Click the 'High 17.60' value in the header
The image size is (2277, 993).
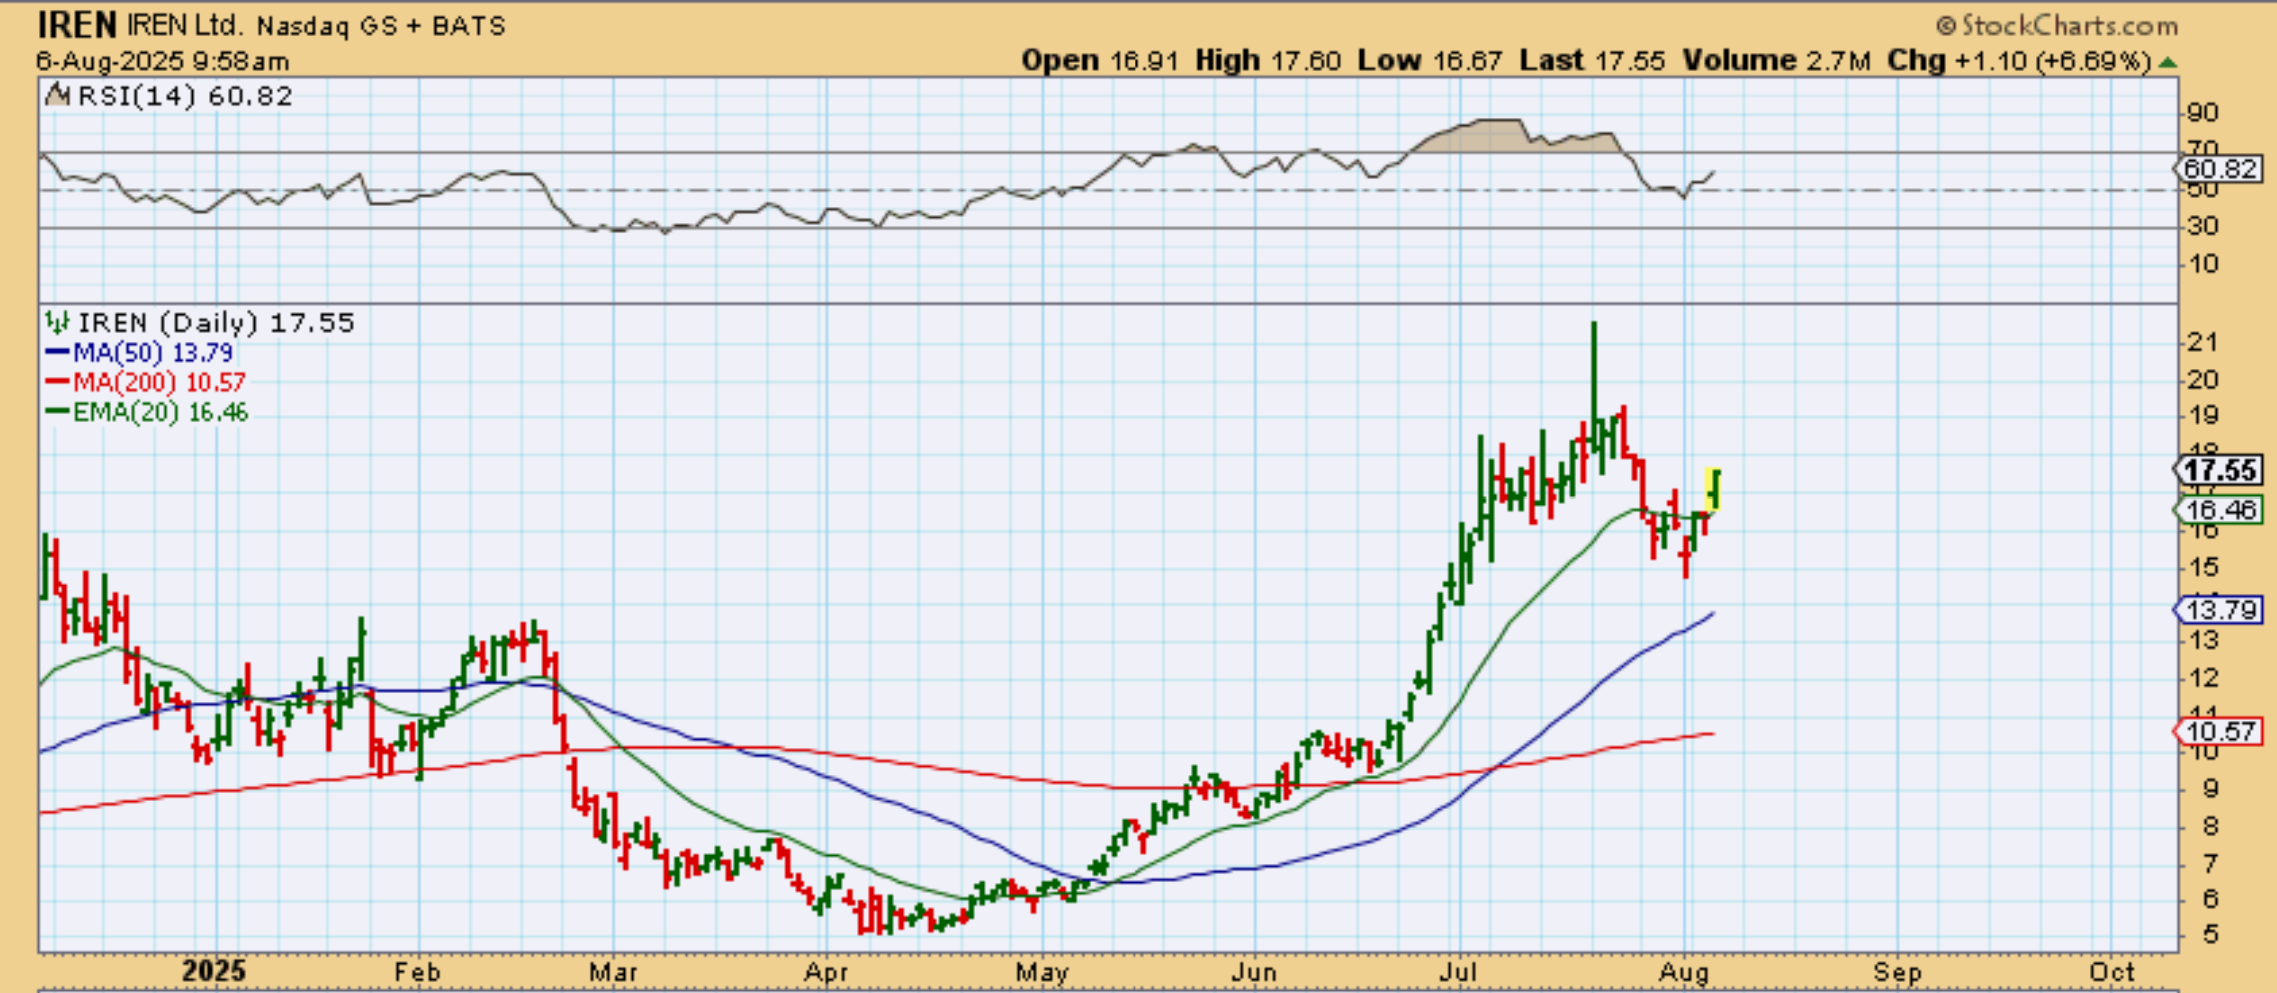click(1268, 61)
